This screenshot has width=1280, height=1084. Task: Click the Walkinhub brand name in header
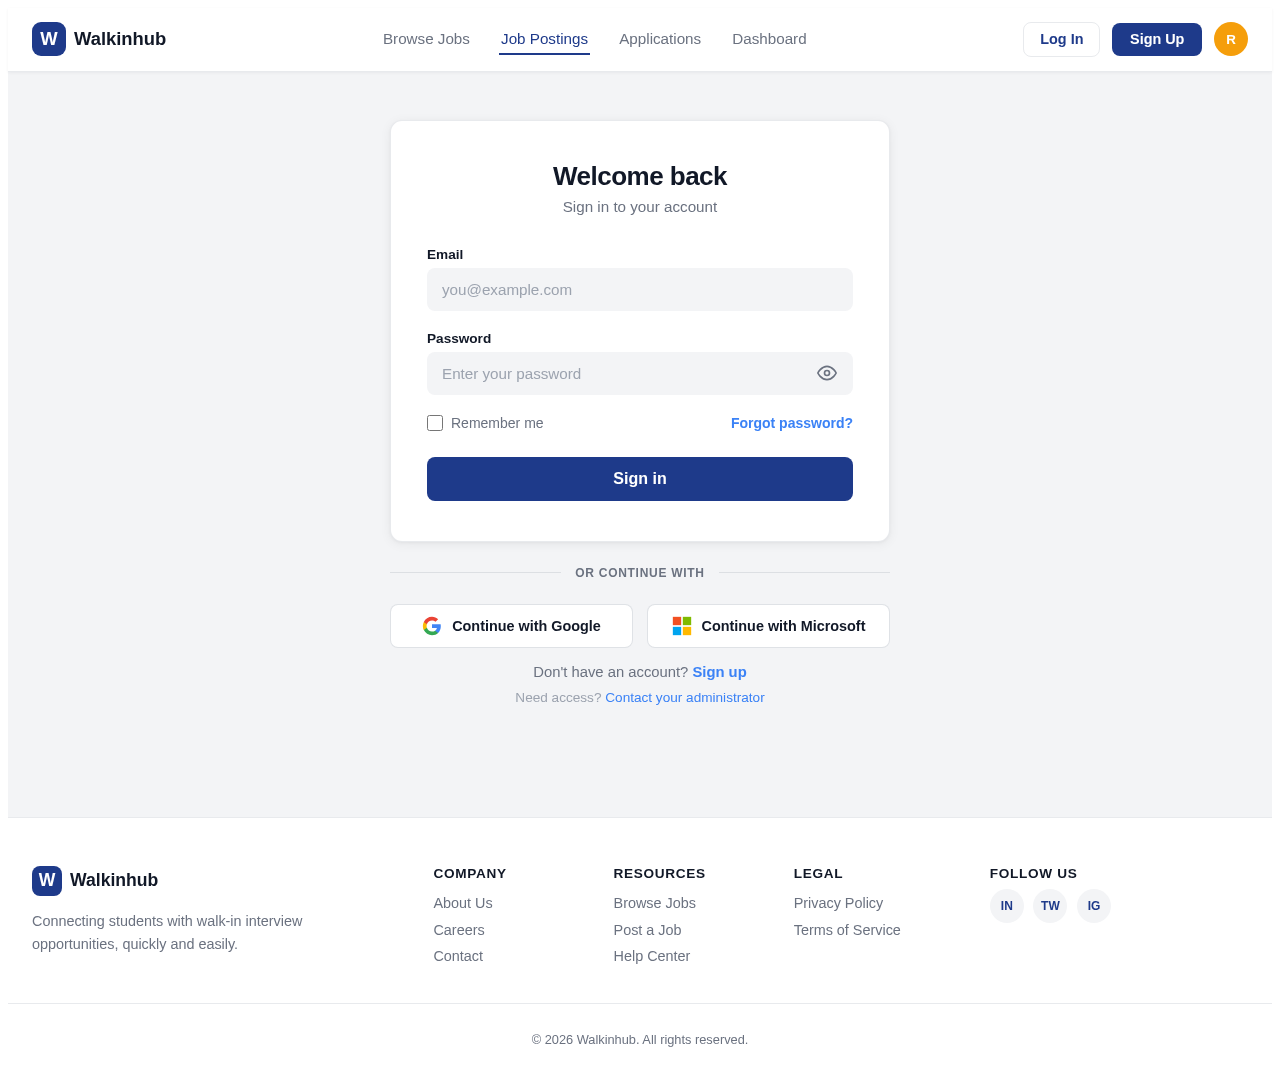point(120,39)
